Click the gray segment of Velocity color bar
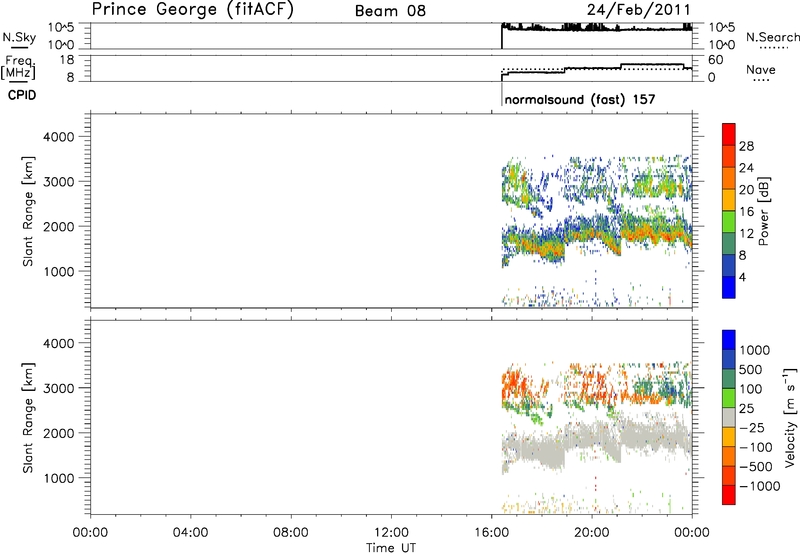This screenshot has height=554, width=800. [x=729, y=418]
